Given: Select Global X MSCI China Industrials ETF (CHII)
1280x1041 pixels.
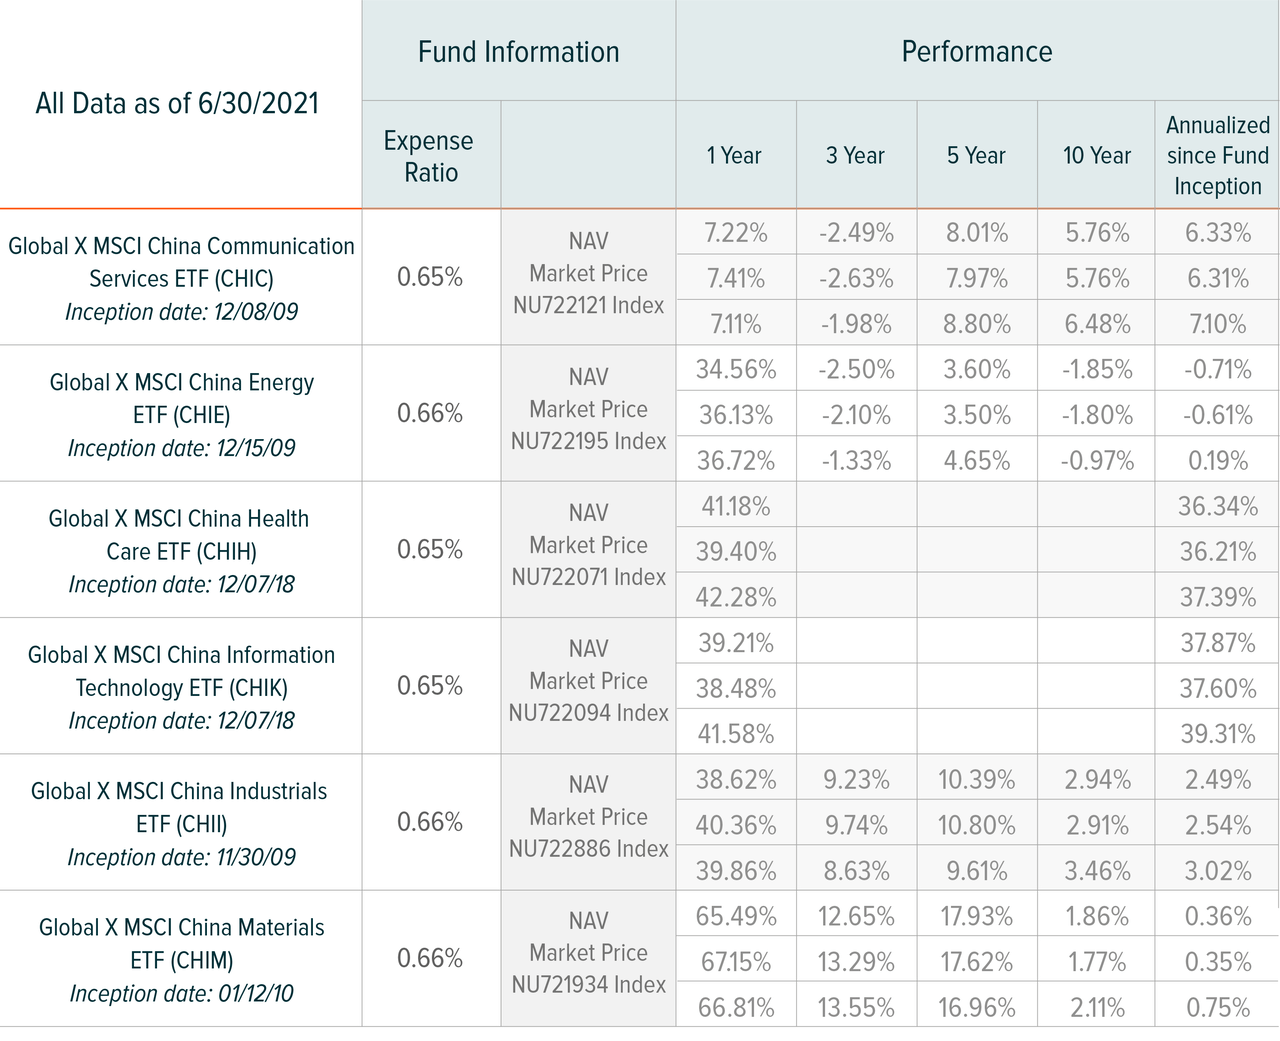Looking at the screenshot, I should tap(181, 807).
